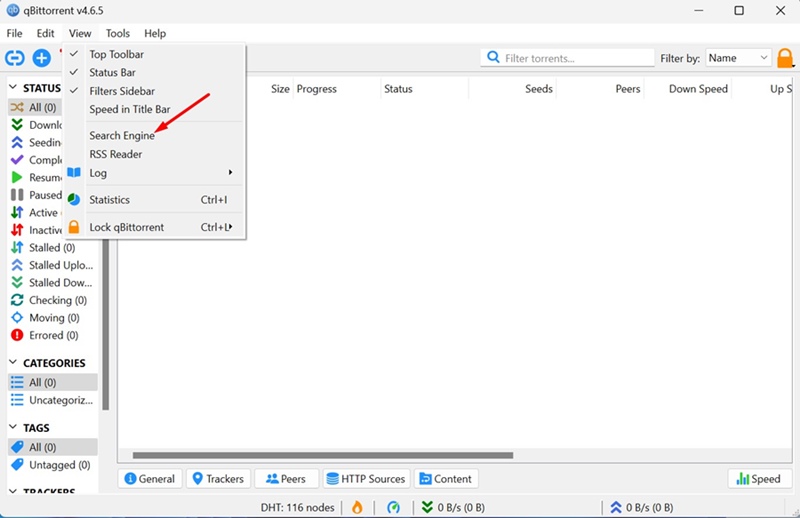
Task: Click the All (0) status shuffle icon
Action: click(x=17, y=107)
